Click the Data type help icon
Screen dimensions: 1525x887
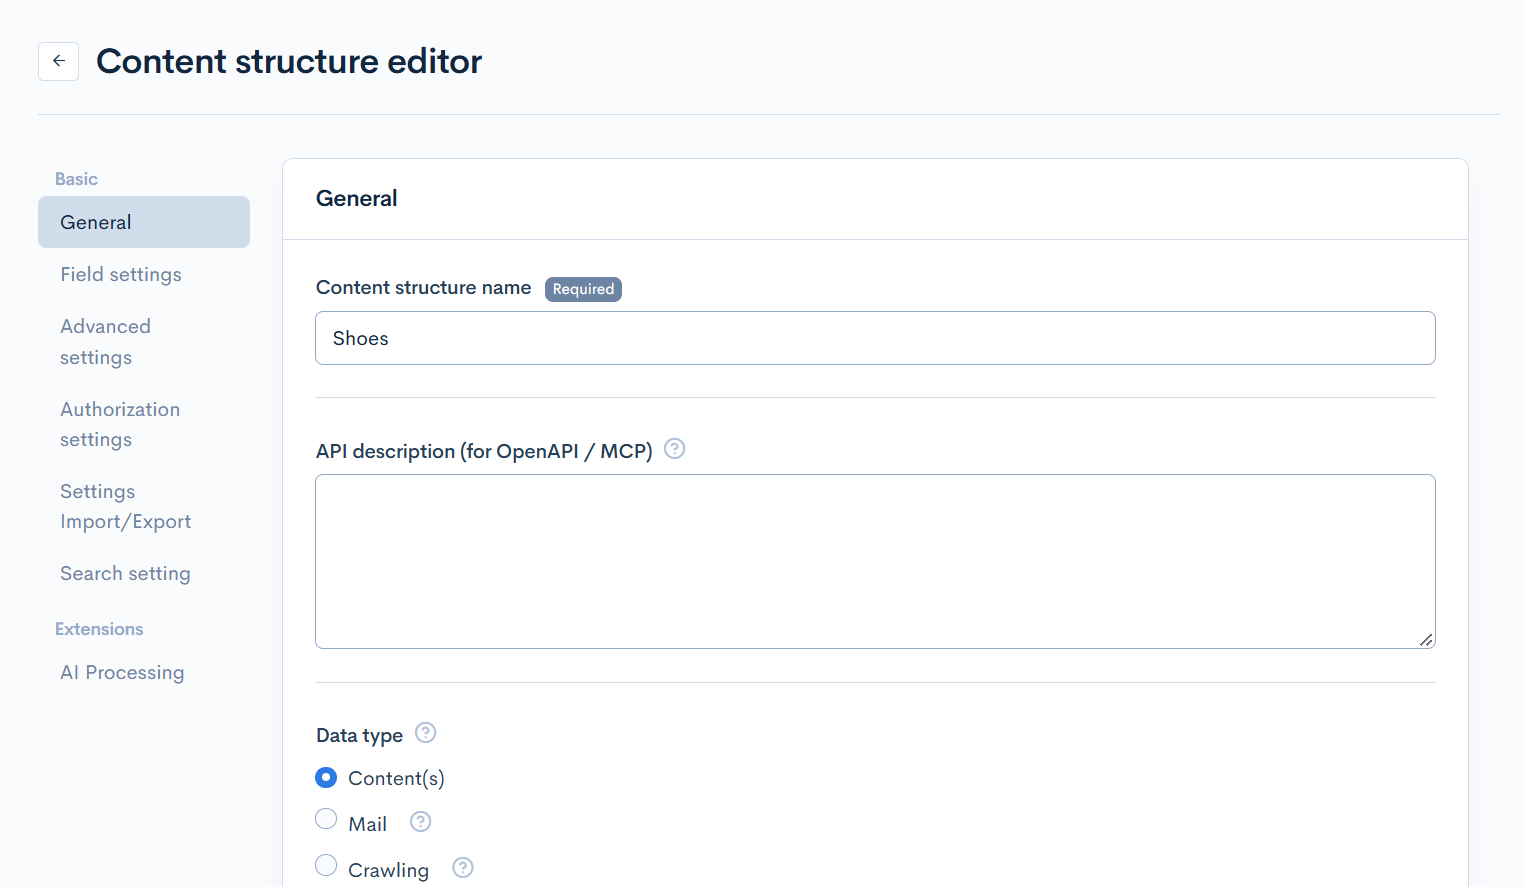click(426, 733)
